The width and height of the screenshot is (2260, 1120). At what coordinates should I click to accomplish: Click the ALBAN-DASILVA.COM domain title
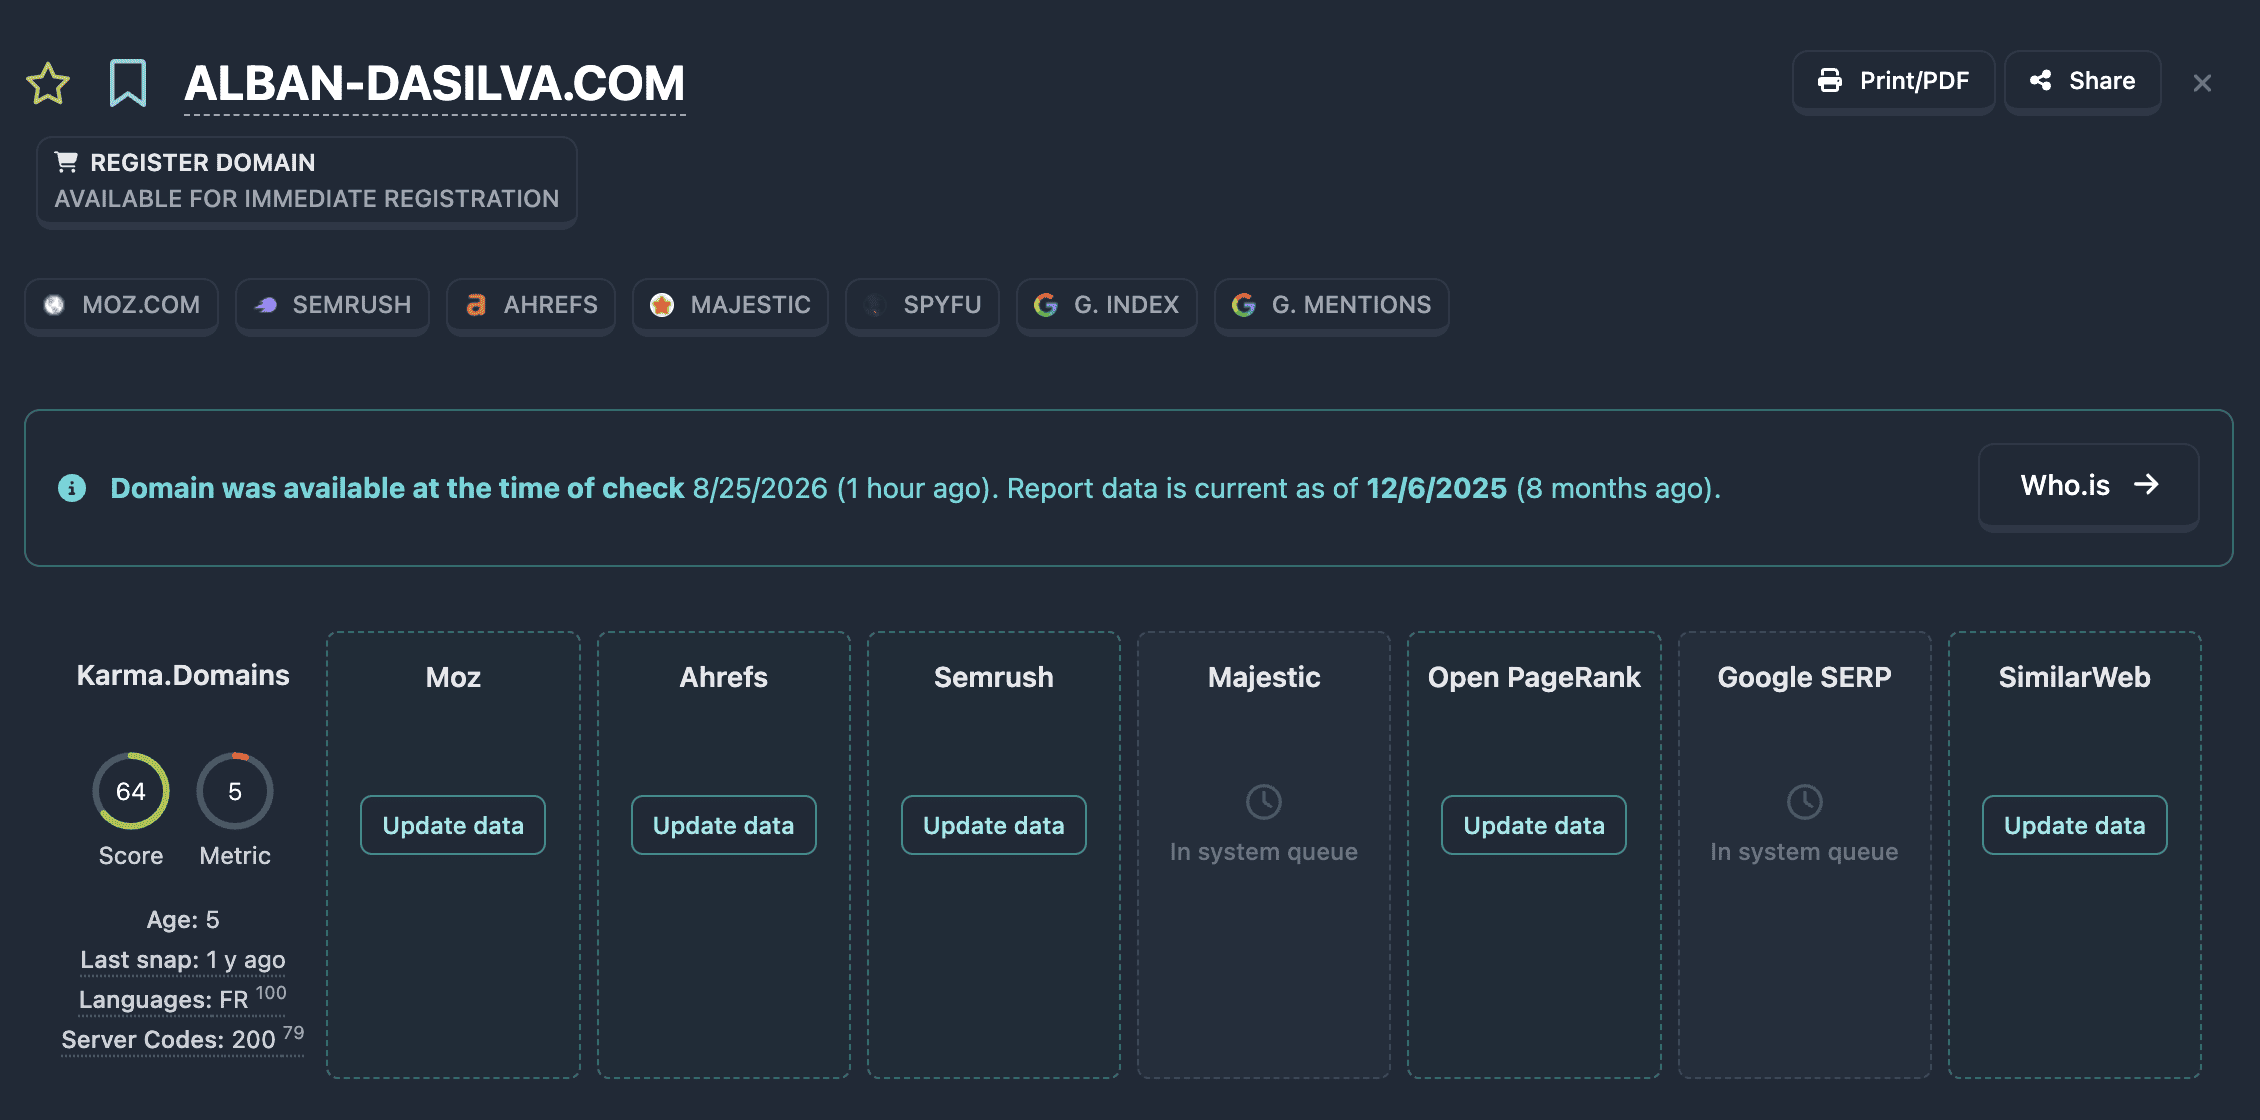(x=435, y=84)
